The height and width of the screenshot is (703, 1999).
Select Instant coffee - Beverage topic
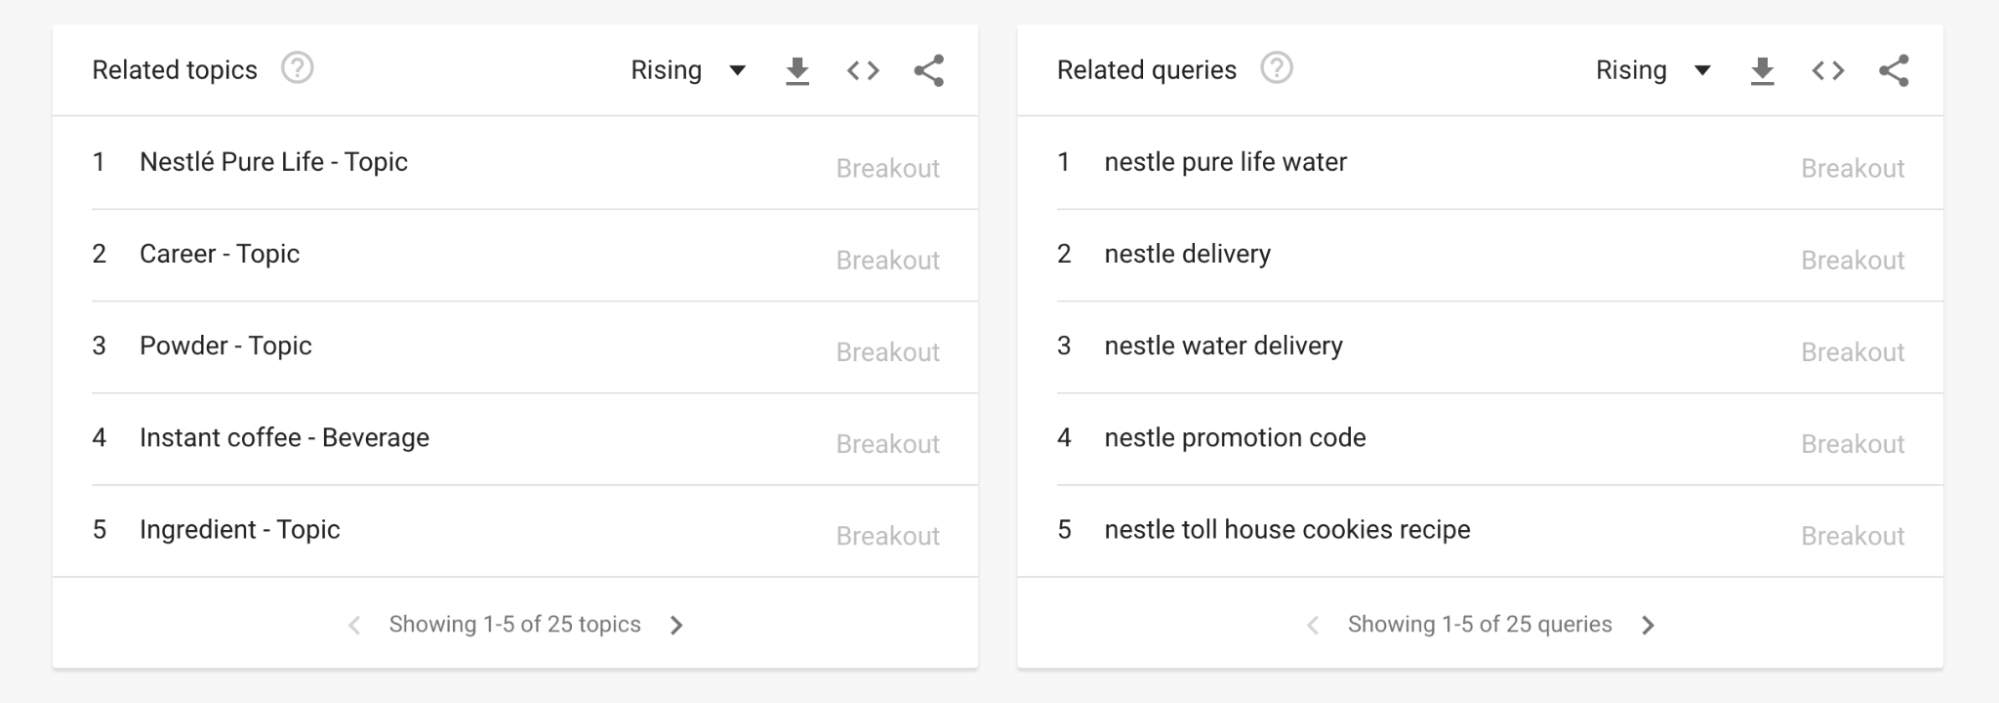click(284, 438)
